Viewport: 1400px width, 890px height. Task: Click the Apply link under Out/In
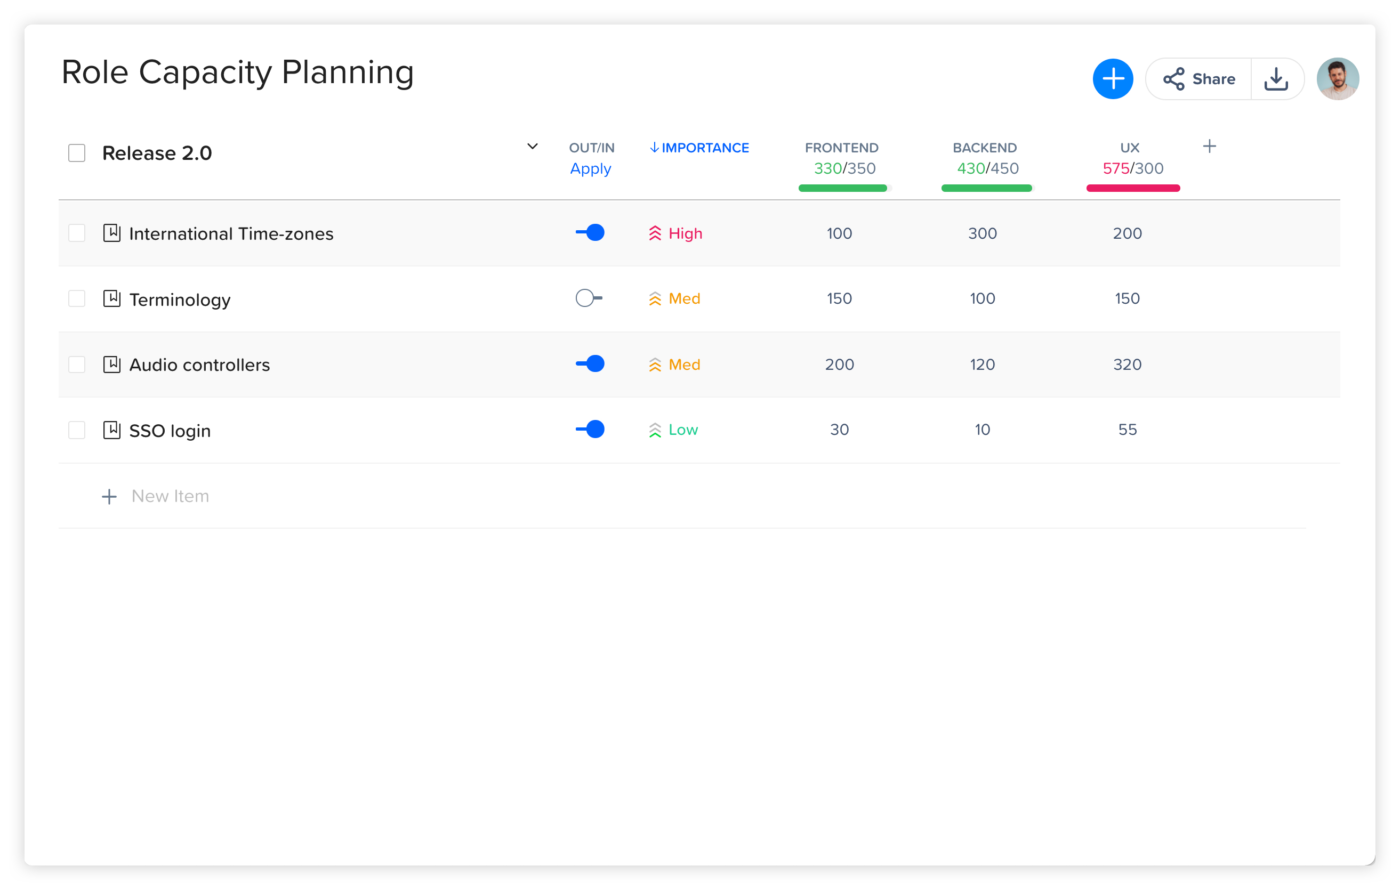click(590, 169)
